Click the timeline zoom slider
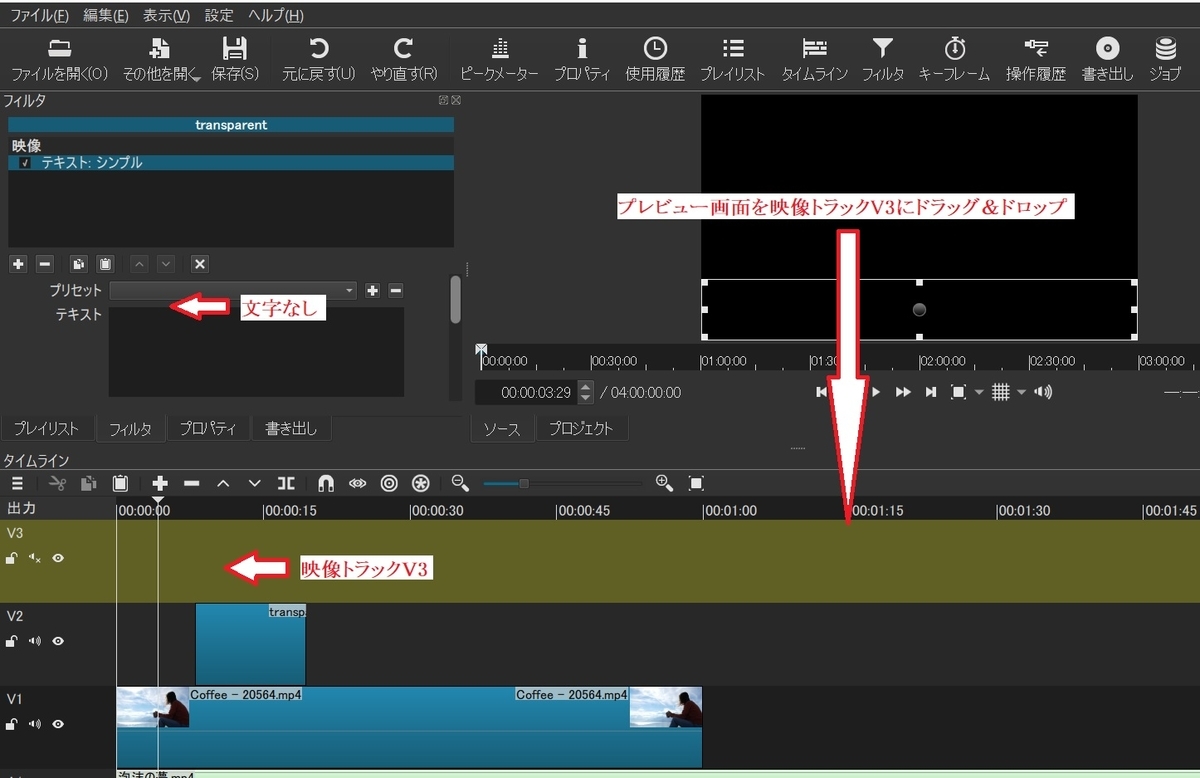Image resolution: width=1200 pixels, height=778 pixels. coord(564,484)
